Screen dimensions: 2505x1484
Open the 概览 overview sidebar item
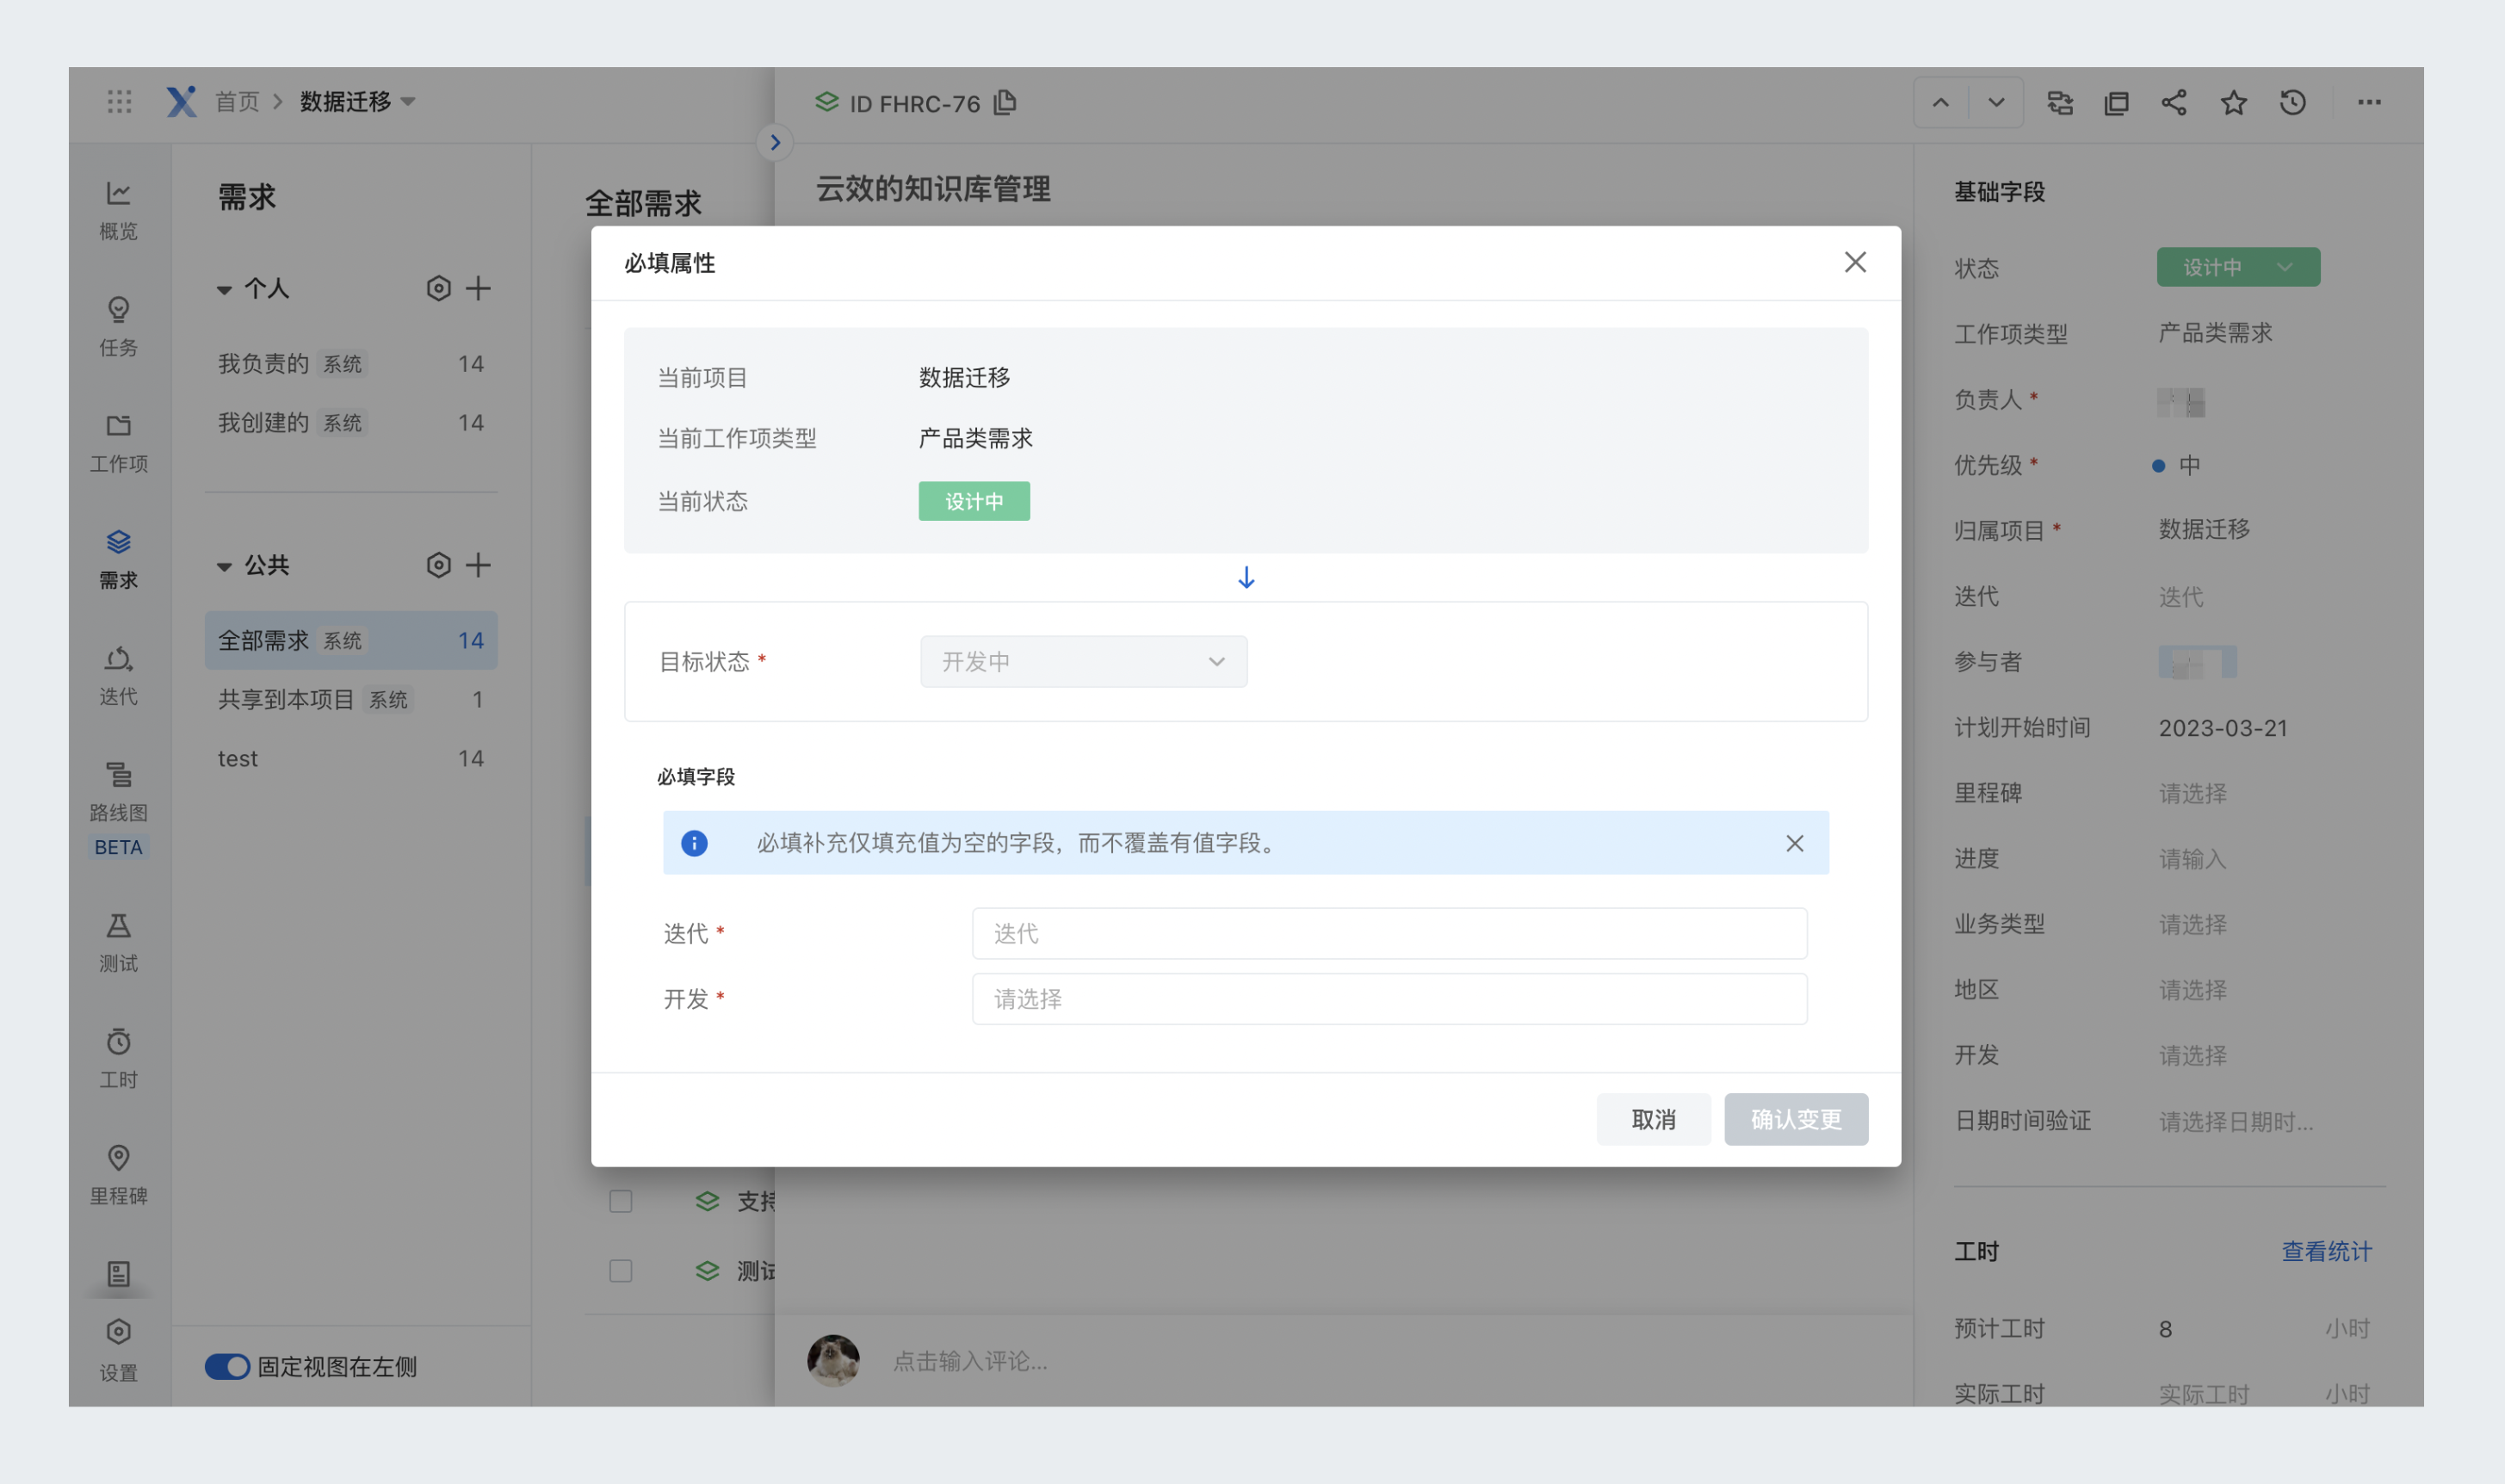(x=118, y=210)
